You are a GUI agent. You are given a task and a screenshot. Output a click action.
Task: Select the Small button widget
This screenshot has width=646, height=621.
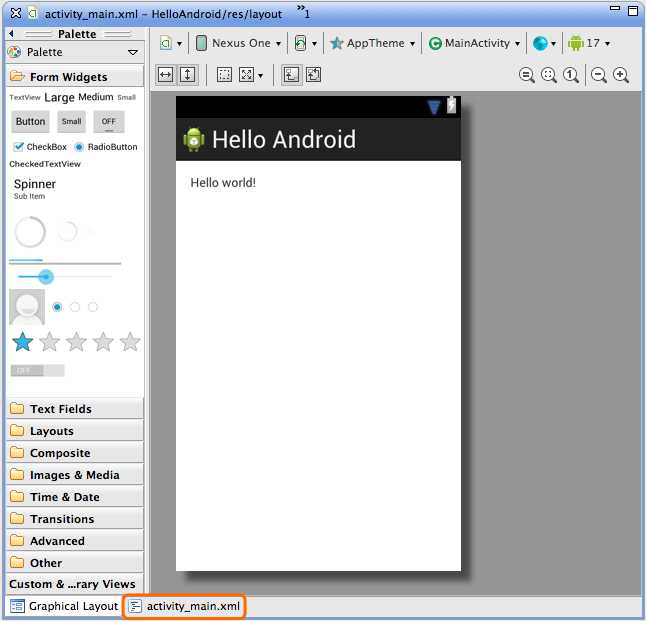[x=72, y=121]
